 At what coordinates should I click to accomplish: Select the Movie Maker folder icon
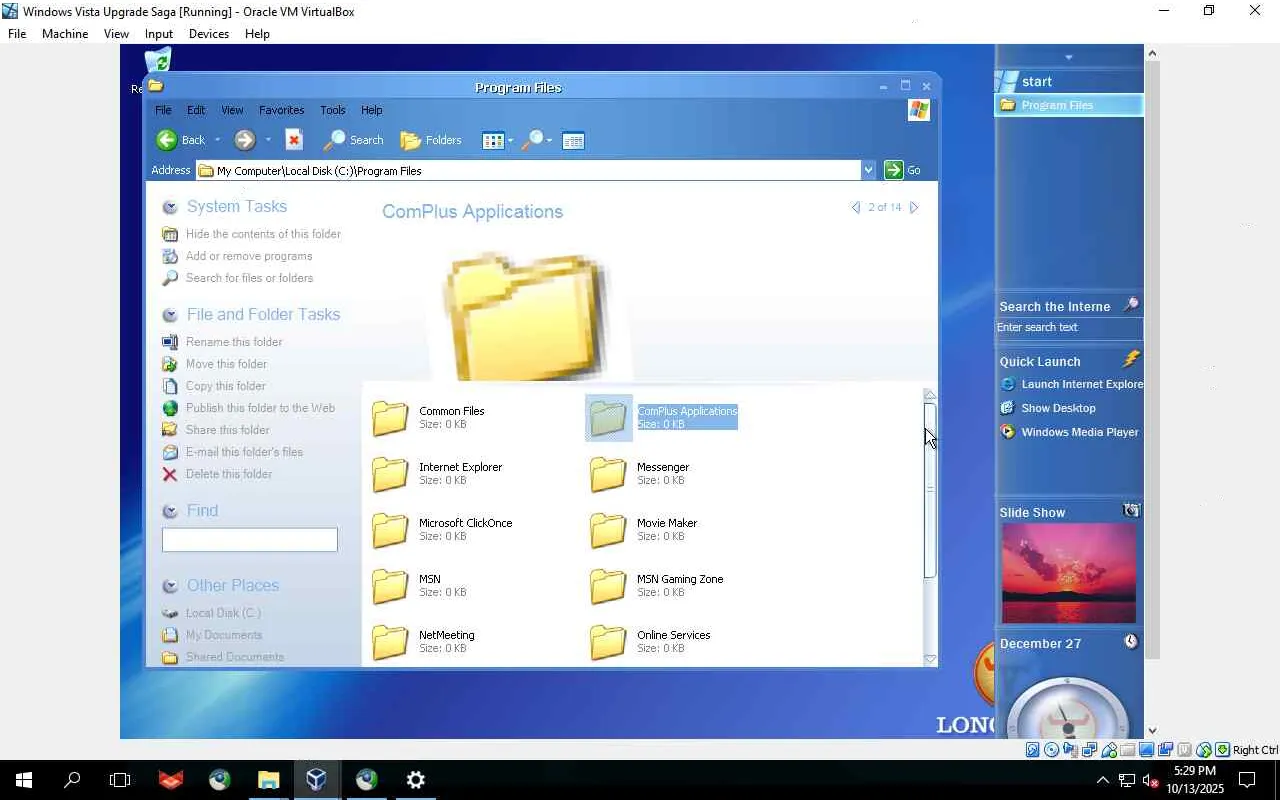click(x=608, y=530)
